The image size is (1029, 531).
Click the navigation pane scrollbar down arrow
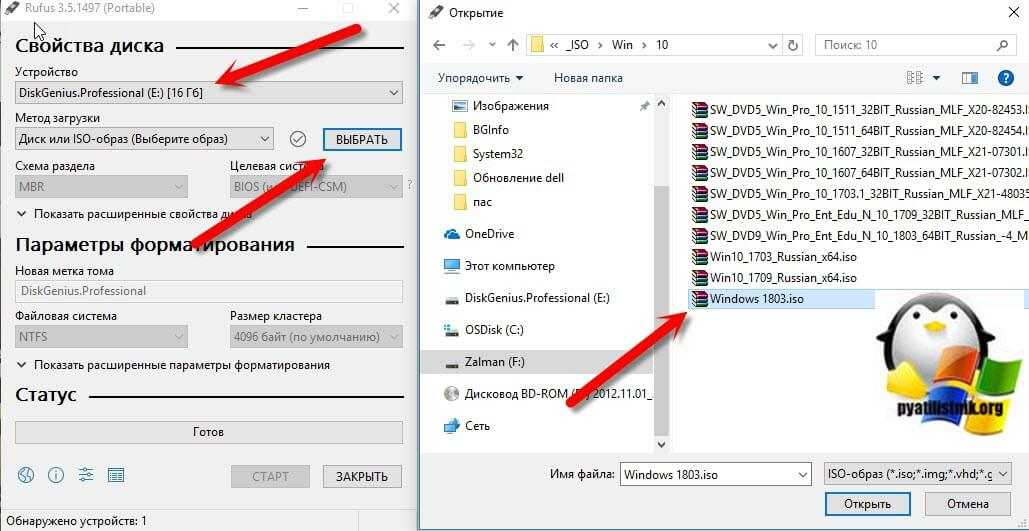pyautogui.click(x=661, y=445)
